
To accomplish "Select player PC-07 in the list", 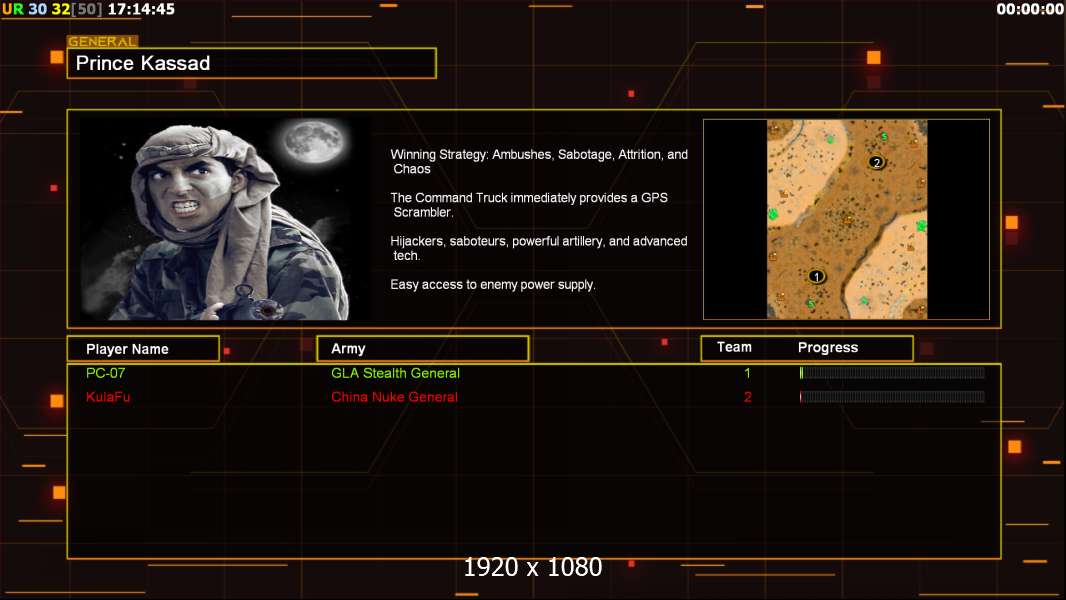I will [105, 373].
